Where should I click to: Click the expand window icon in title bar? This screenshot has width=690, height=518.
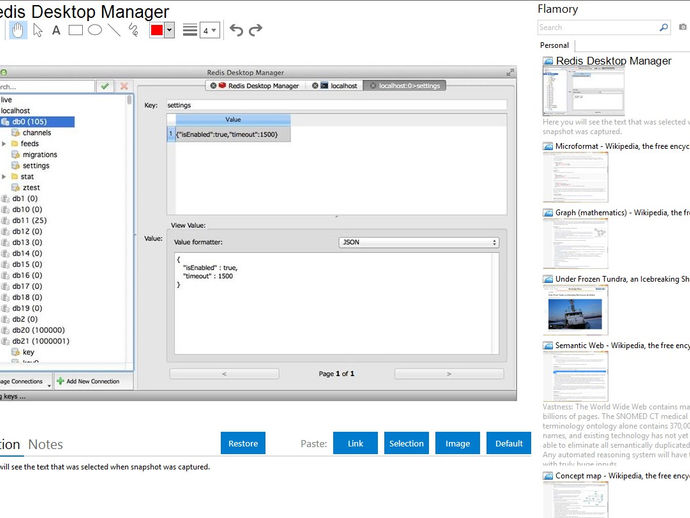pos(510,72)
